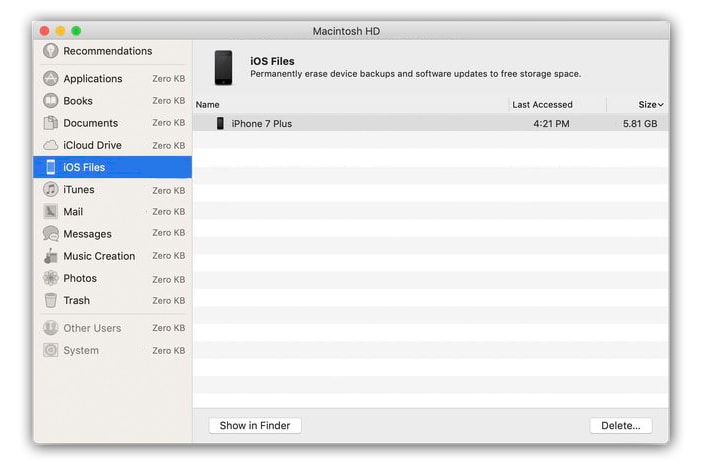Select the iPhone 7 Plus backup row
Screen dimensions: 702x466
(431, 124)
